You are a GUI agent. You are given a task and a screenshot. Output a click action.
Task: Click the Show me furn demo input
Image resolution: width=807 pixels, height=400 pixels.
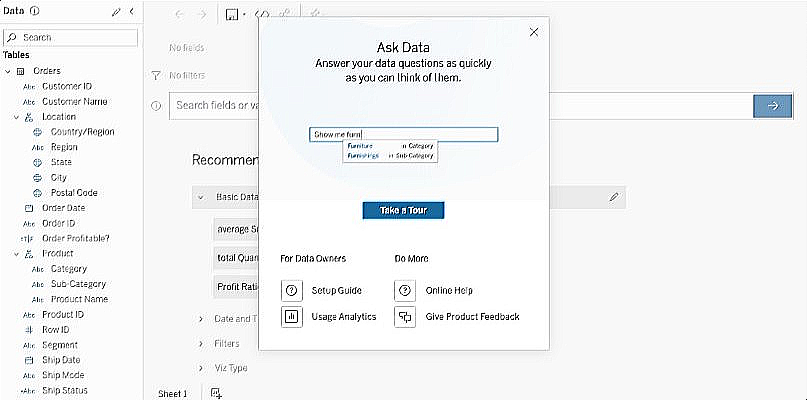pyautogui.click(x=404, y=135)
